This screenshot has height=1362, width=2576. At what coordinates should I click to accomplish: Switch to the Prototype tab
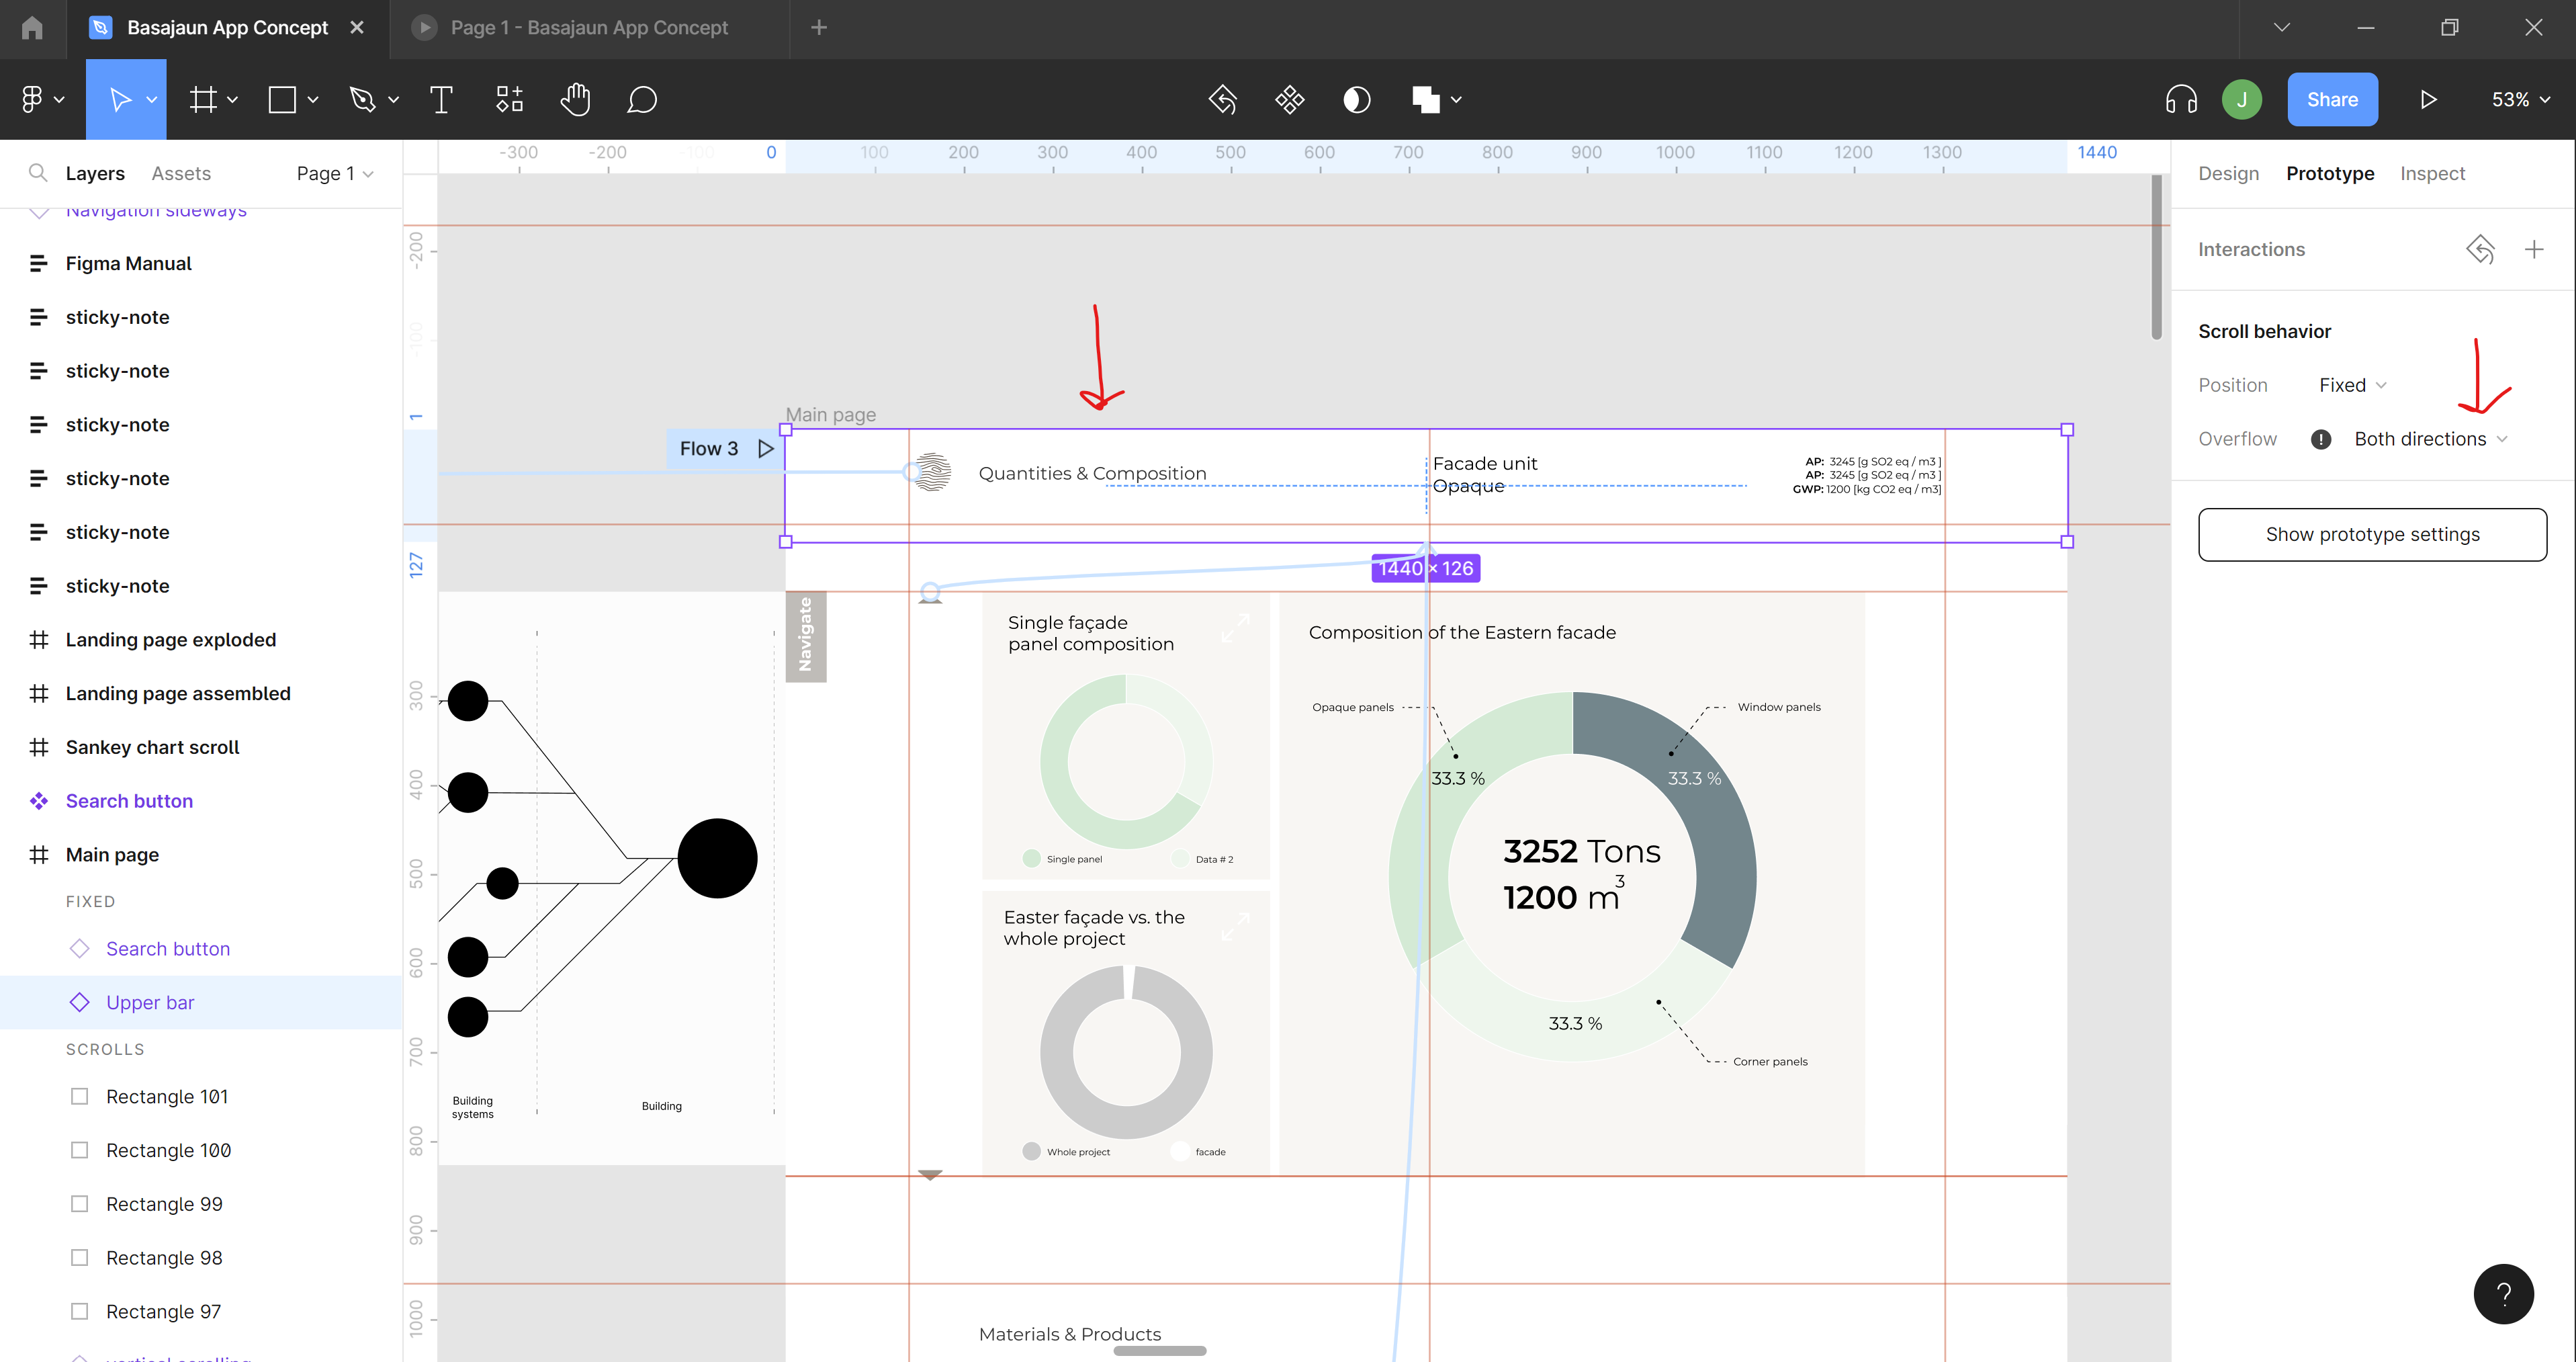[2330, 173]
